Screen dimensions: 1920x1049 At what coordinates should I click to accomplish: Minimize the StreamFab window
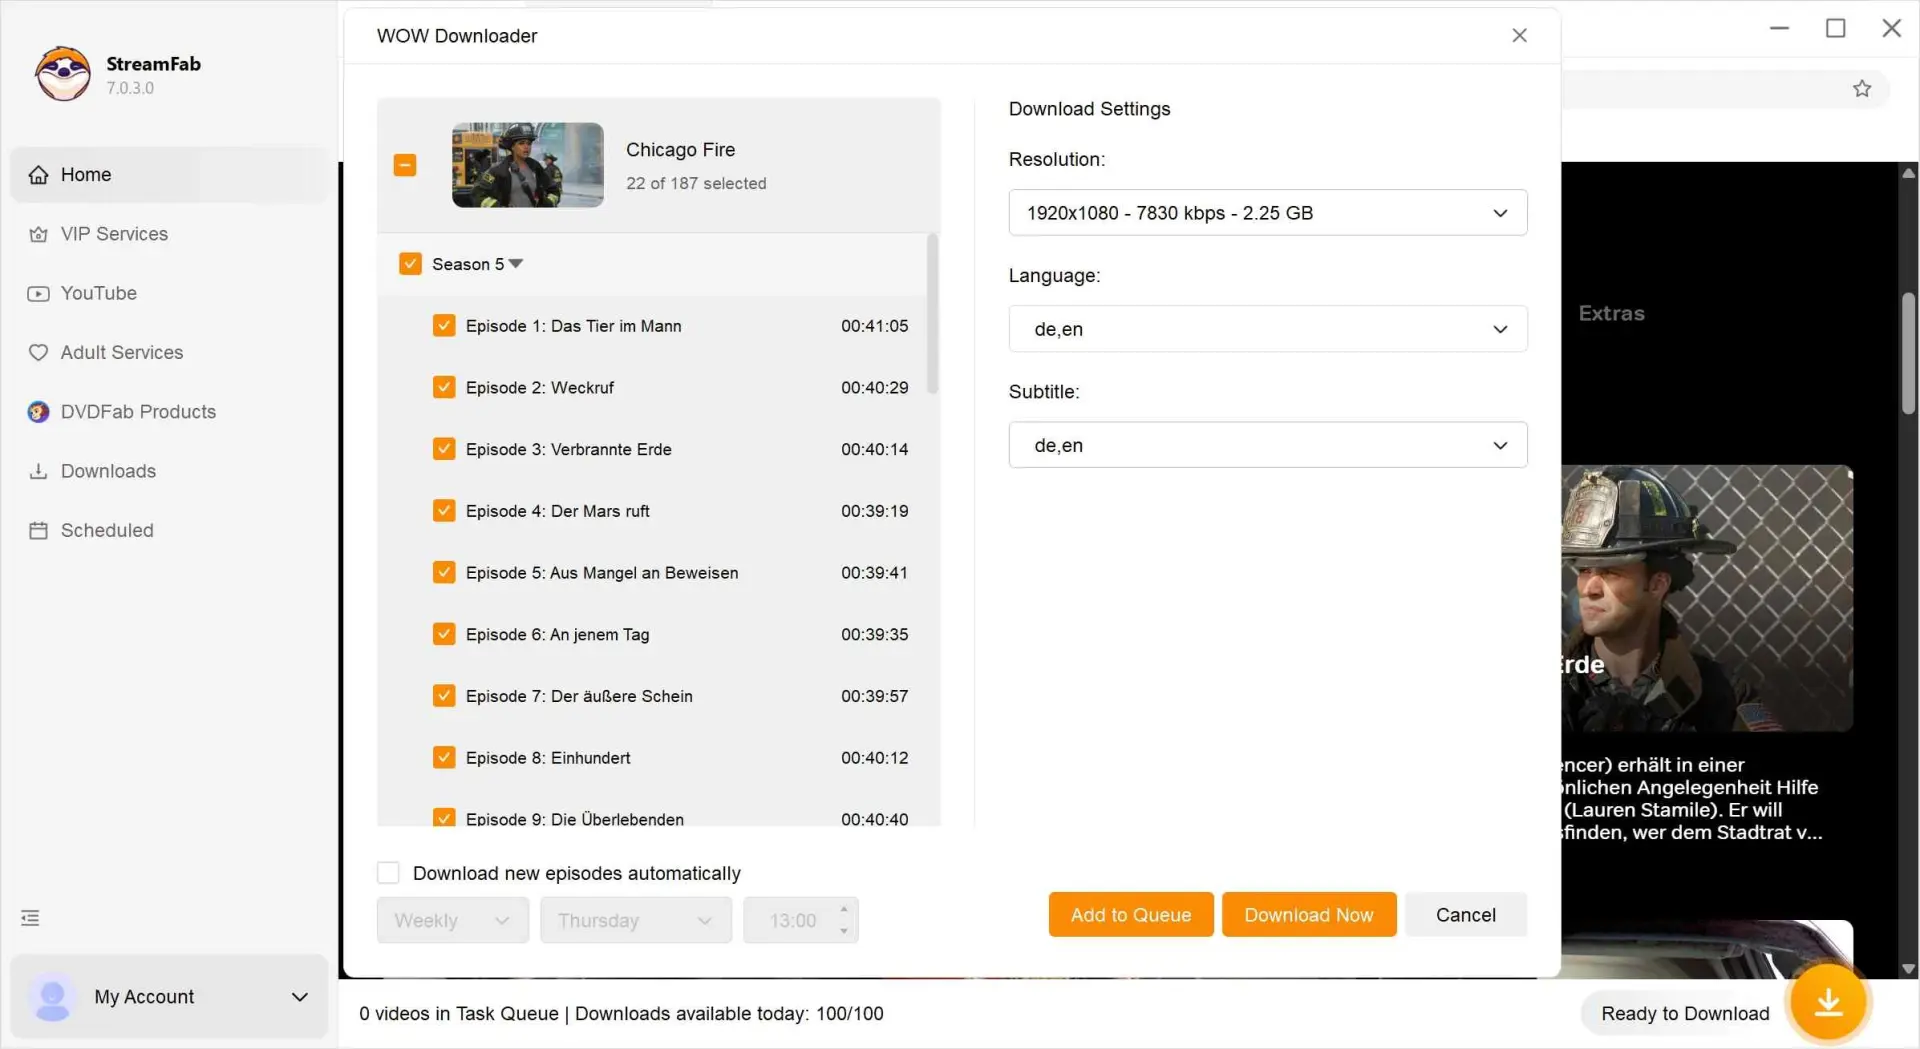1779,28
